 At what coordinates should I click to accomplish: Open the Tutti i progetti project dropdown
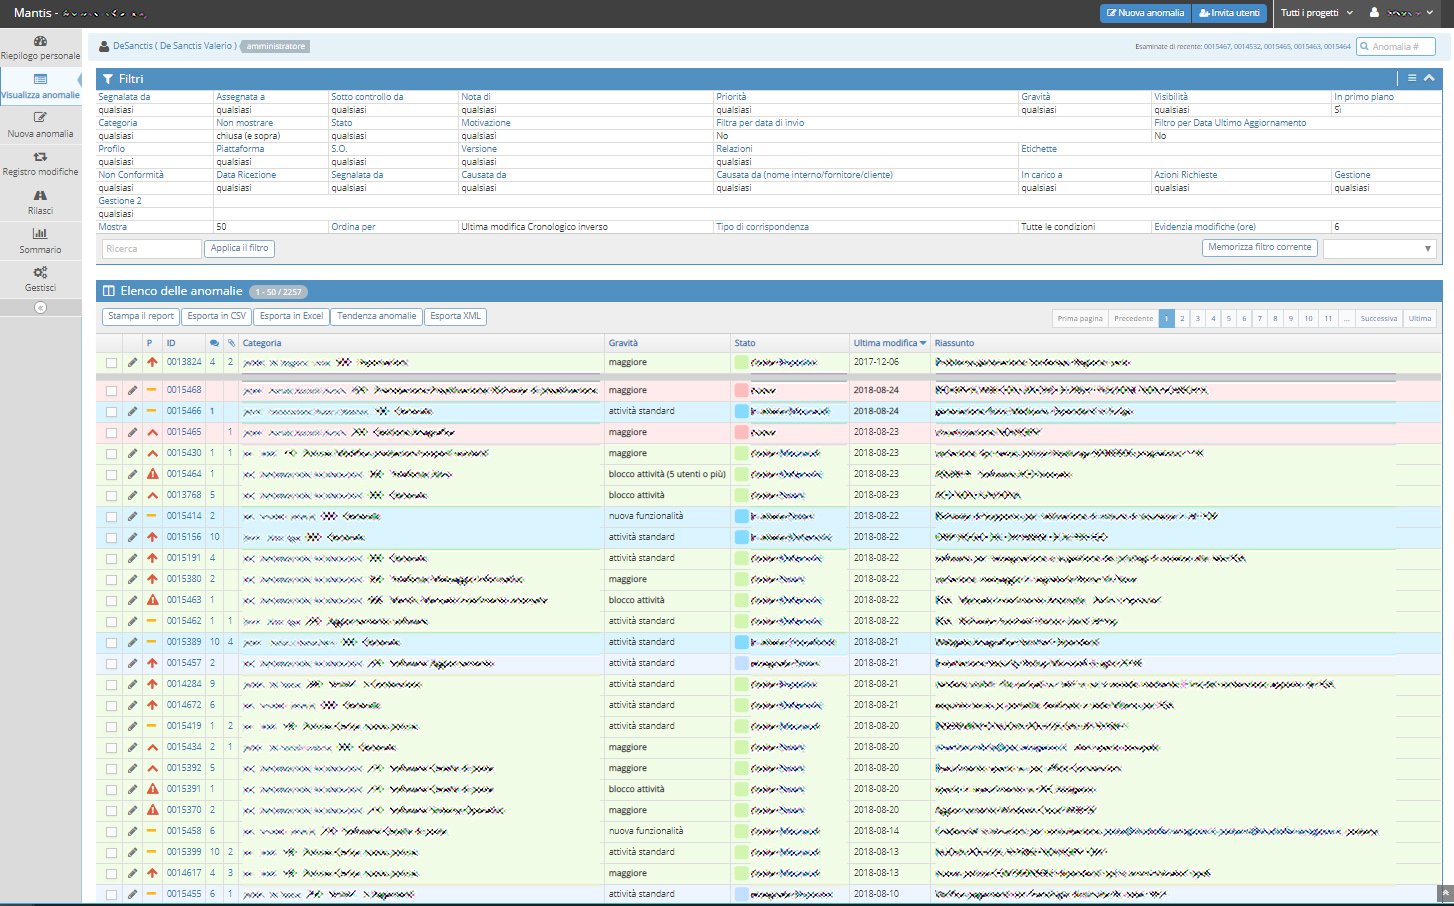1317,13
